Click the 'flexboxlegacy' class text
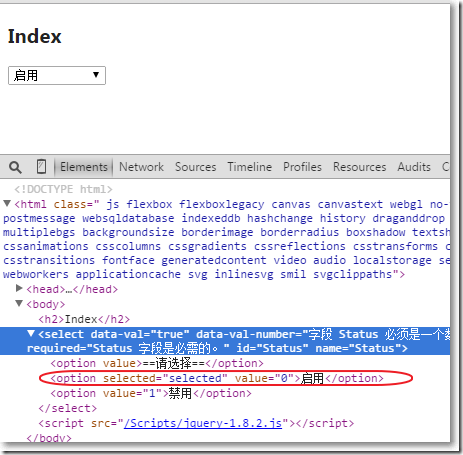The image size is (463, 455). pos(222,204)
